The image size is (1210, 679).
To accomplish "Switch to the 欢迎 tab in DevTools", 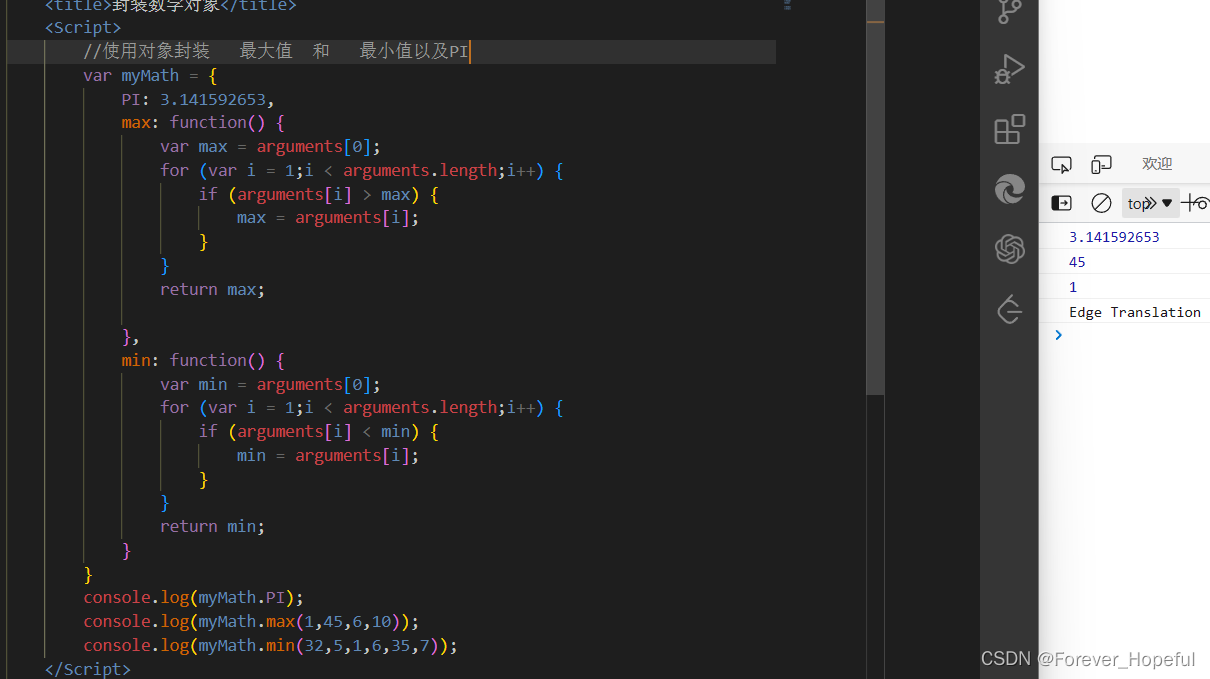I will click(1156, 163).
